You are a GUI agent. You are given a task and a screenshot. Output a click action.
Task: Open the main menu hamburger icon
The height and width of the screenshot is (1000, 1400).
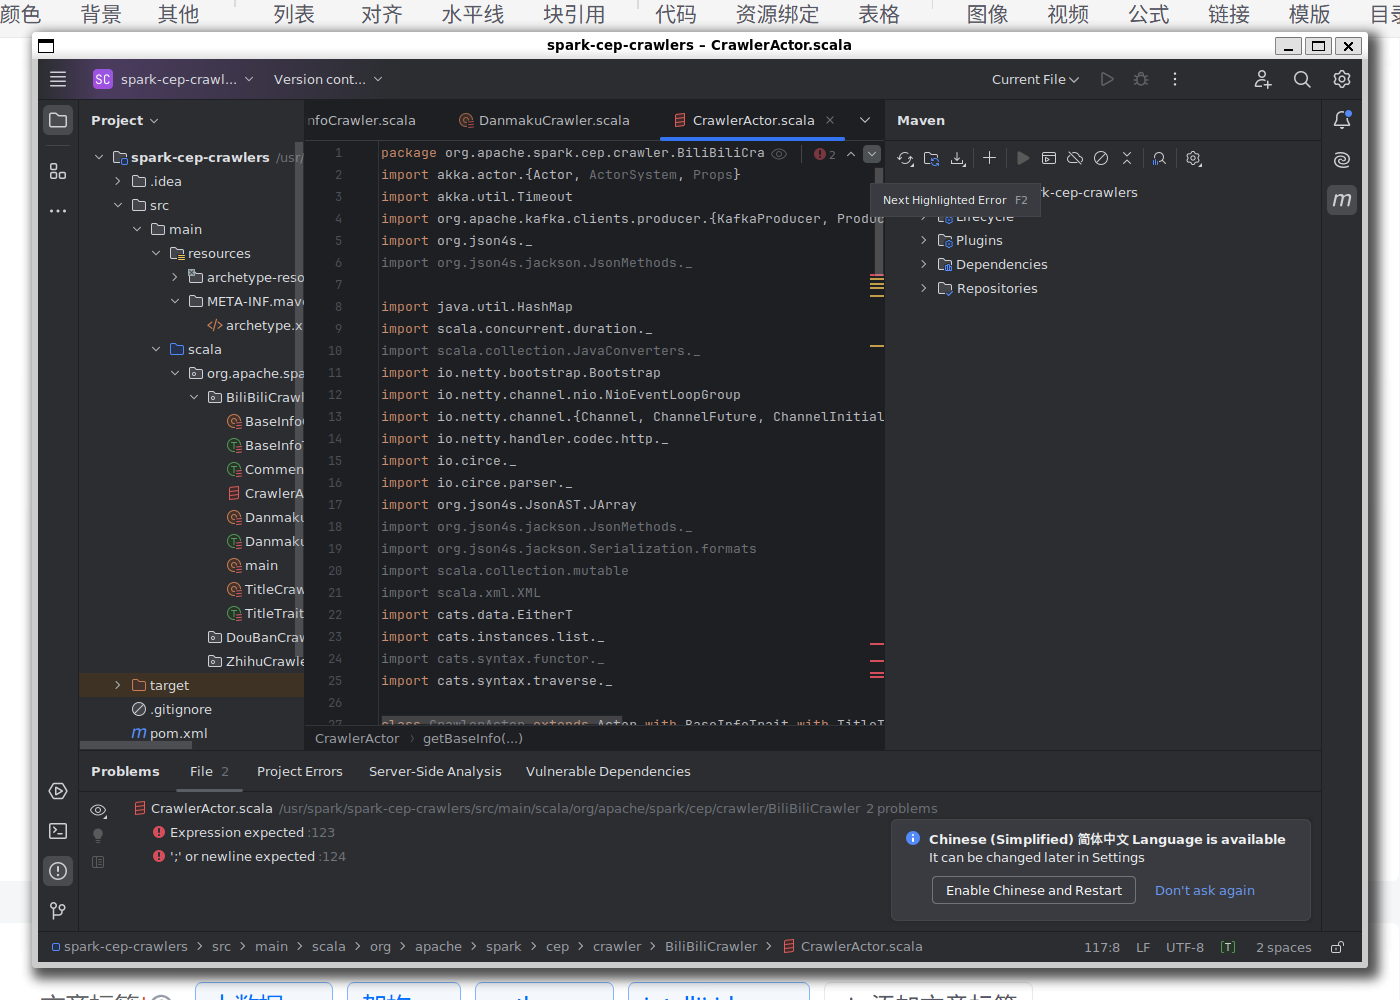tap(58, 79)
